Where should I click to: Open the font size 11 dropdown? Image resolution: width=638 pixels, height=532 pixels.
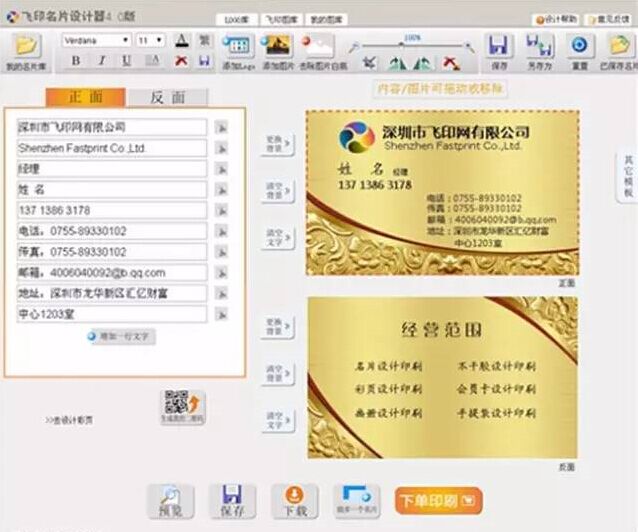(150, 40)
